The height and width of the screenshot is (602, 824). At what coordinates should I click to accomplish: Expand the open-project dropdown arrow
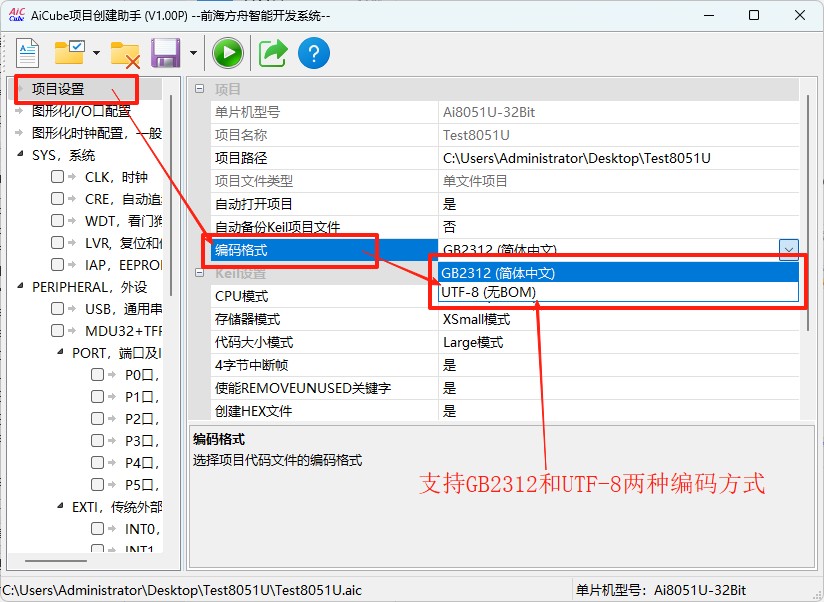coord(96,53)
